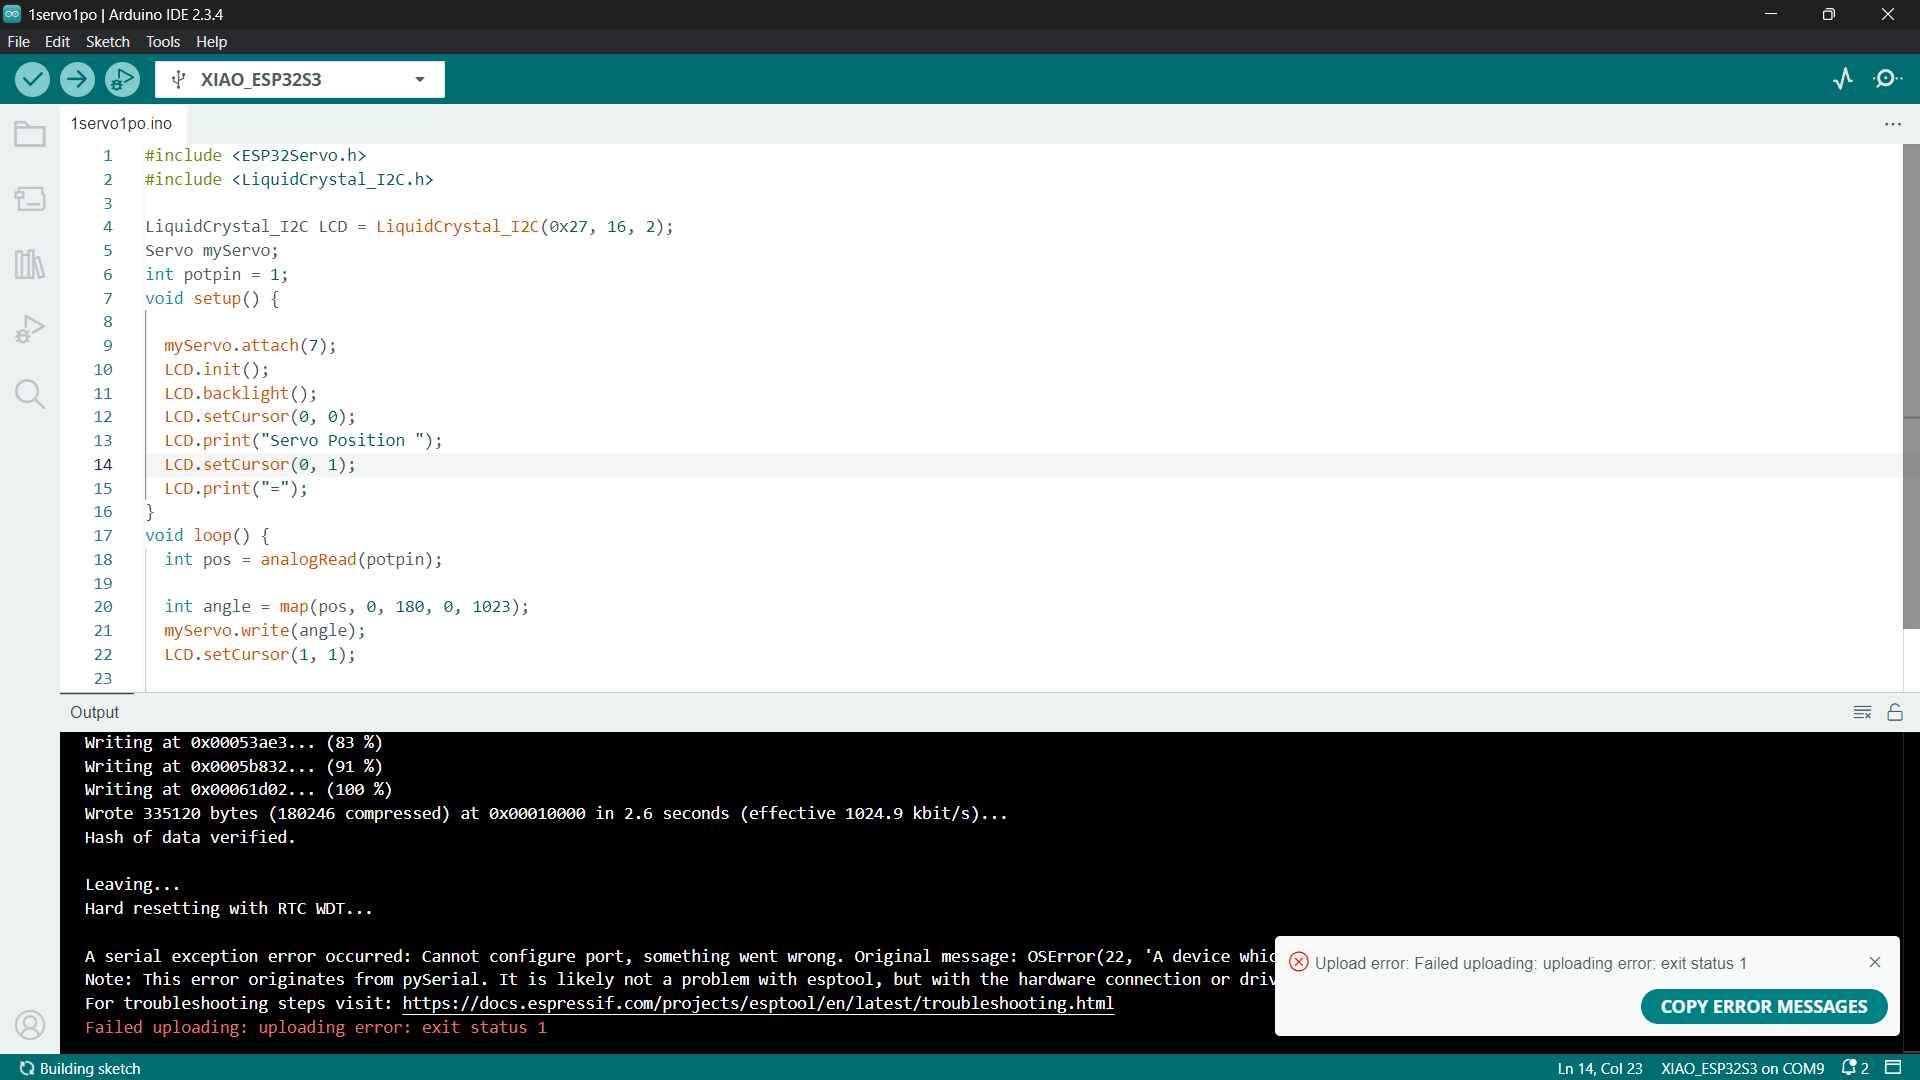
Task: Click XIAO_ESP32S3 on COM9 status entry
Action: (x=1742, y=1068)
